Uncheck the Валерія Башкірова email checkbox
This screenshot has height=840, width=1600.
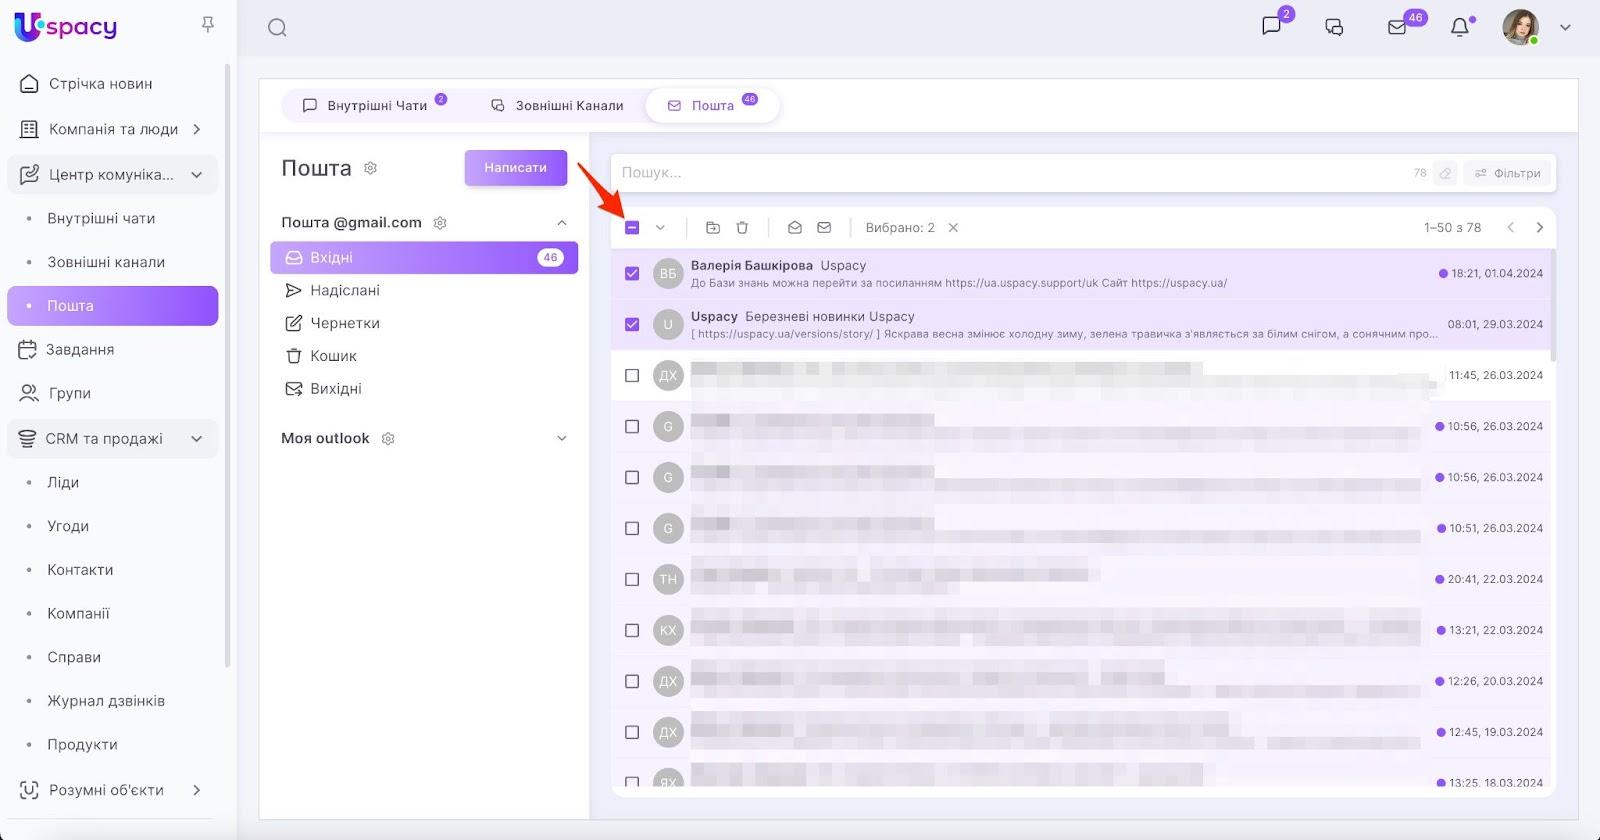pos(632,274)
